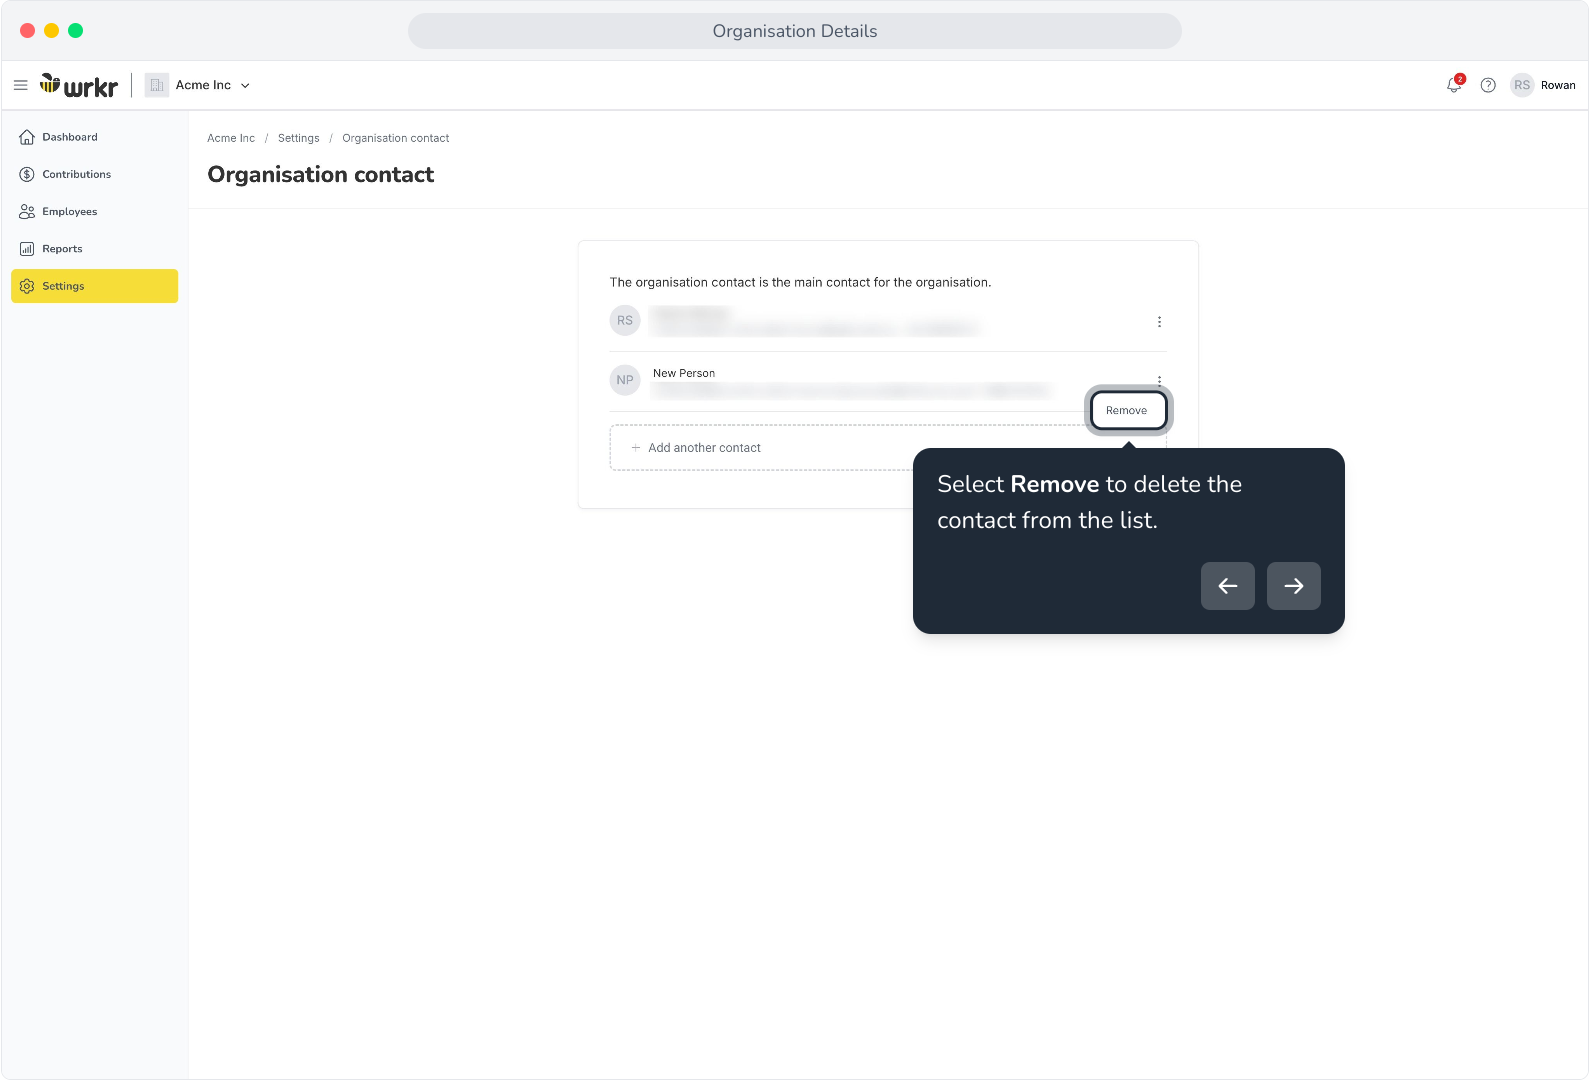Click the Acme Inc building icon
1590x1080 pixels.
pyautogui.click(x=157, y=85)
